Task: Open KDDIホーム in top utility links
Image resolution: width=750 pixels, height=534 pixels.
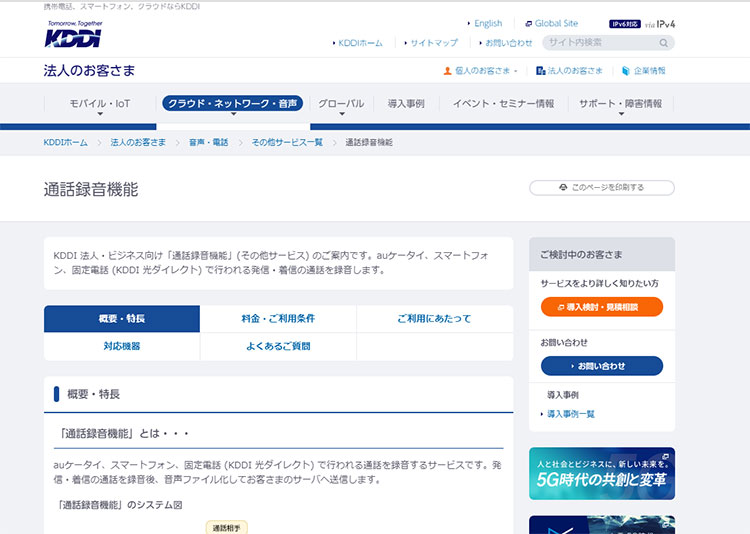Action: pyautogui.click(x=360, y=43)
